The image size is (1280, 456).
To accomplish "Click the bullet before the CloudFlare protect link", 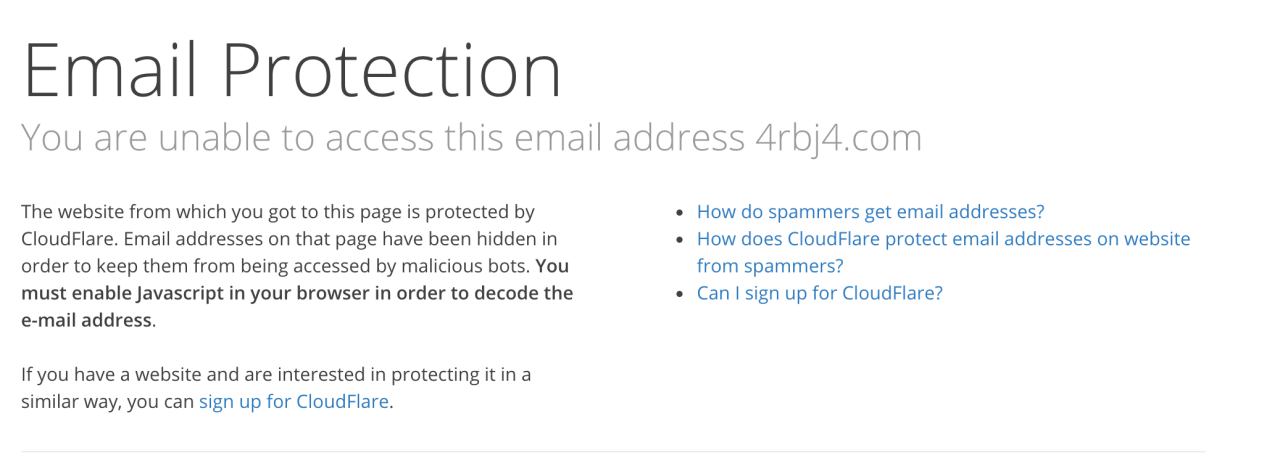I will click(x=681, y=240).
